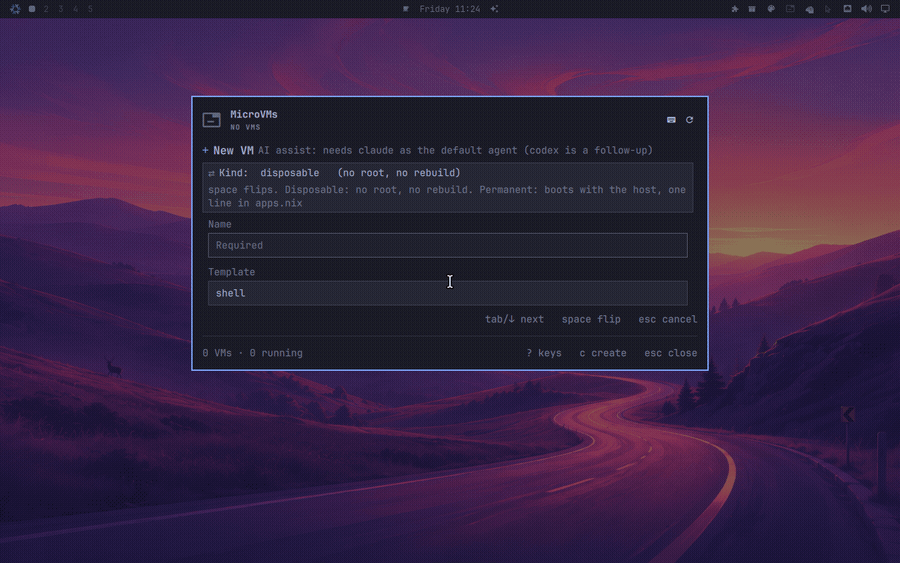Click the Template field label

[x=231, y=272]
